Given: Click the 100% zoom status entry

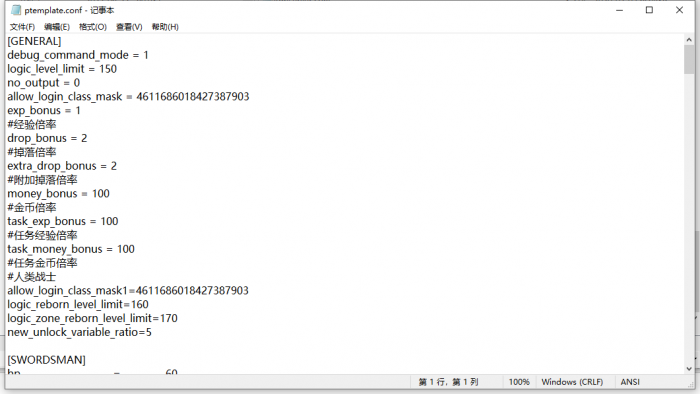Looking at the screenshot, I should coord(519,382).
